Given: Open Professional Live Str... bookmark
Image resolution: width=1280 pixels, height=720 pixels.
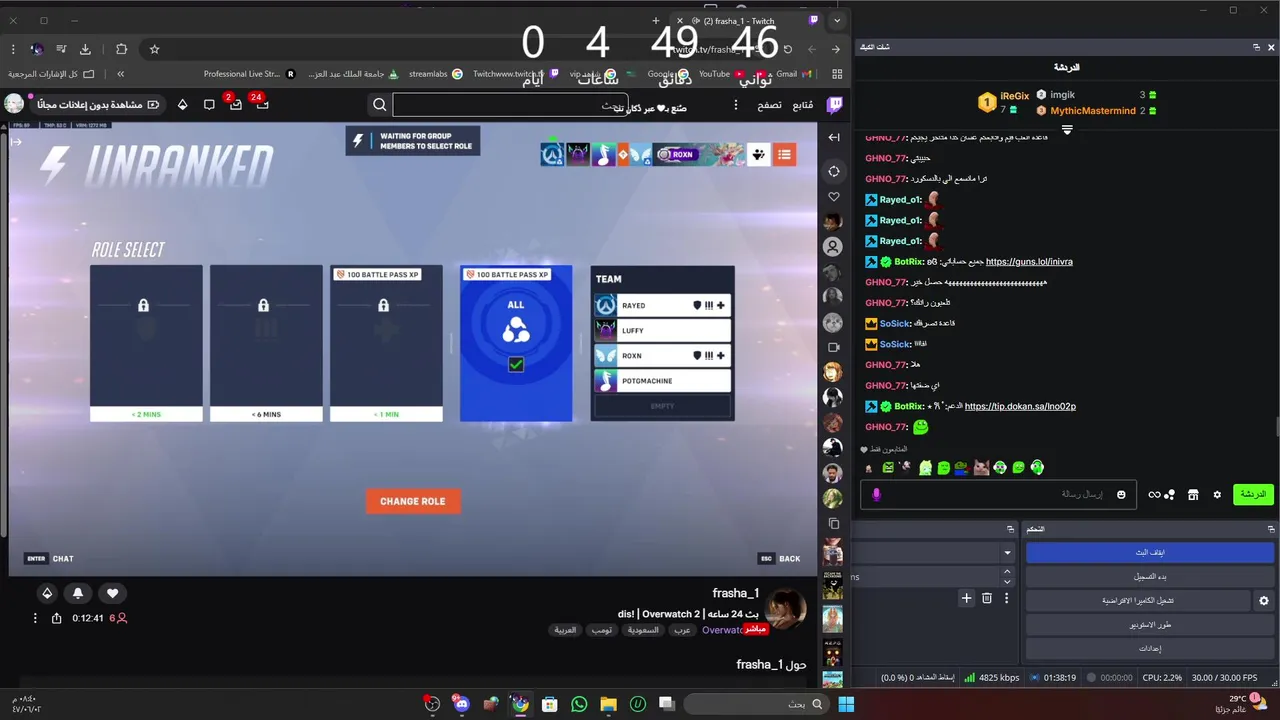Looking at the screenshot, I should (249, 74).
